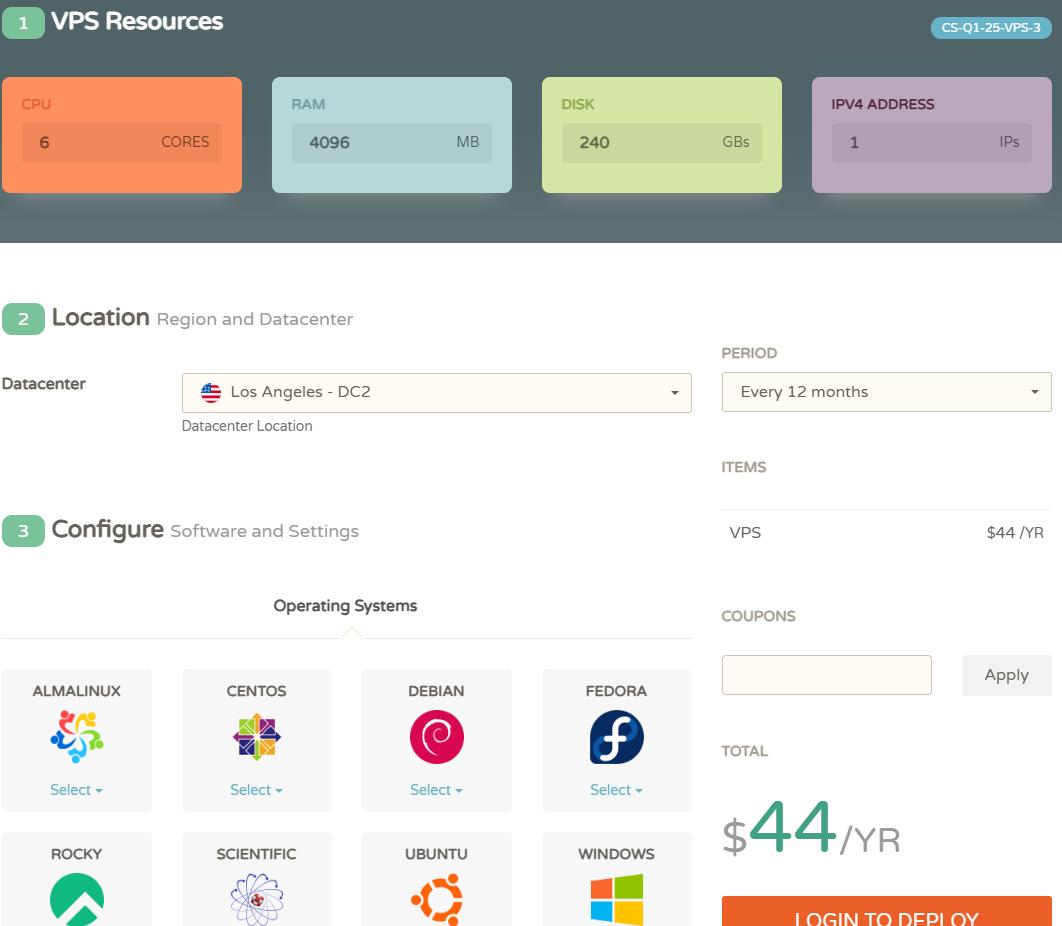This screenshot has height=926, width=1062.
Task: Open the AlmaLinux Select dropdown
Action: (x=77, y=790)
